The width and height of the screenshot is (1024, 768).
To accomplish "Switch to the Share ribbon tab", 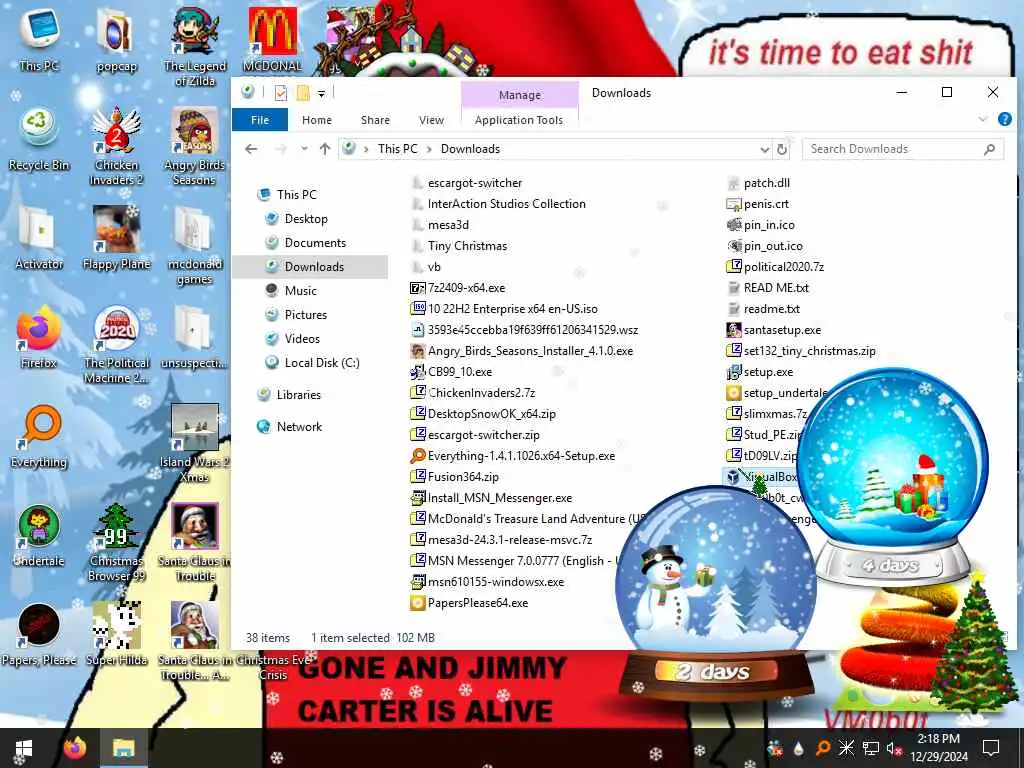I will 375,120.
